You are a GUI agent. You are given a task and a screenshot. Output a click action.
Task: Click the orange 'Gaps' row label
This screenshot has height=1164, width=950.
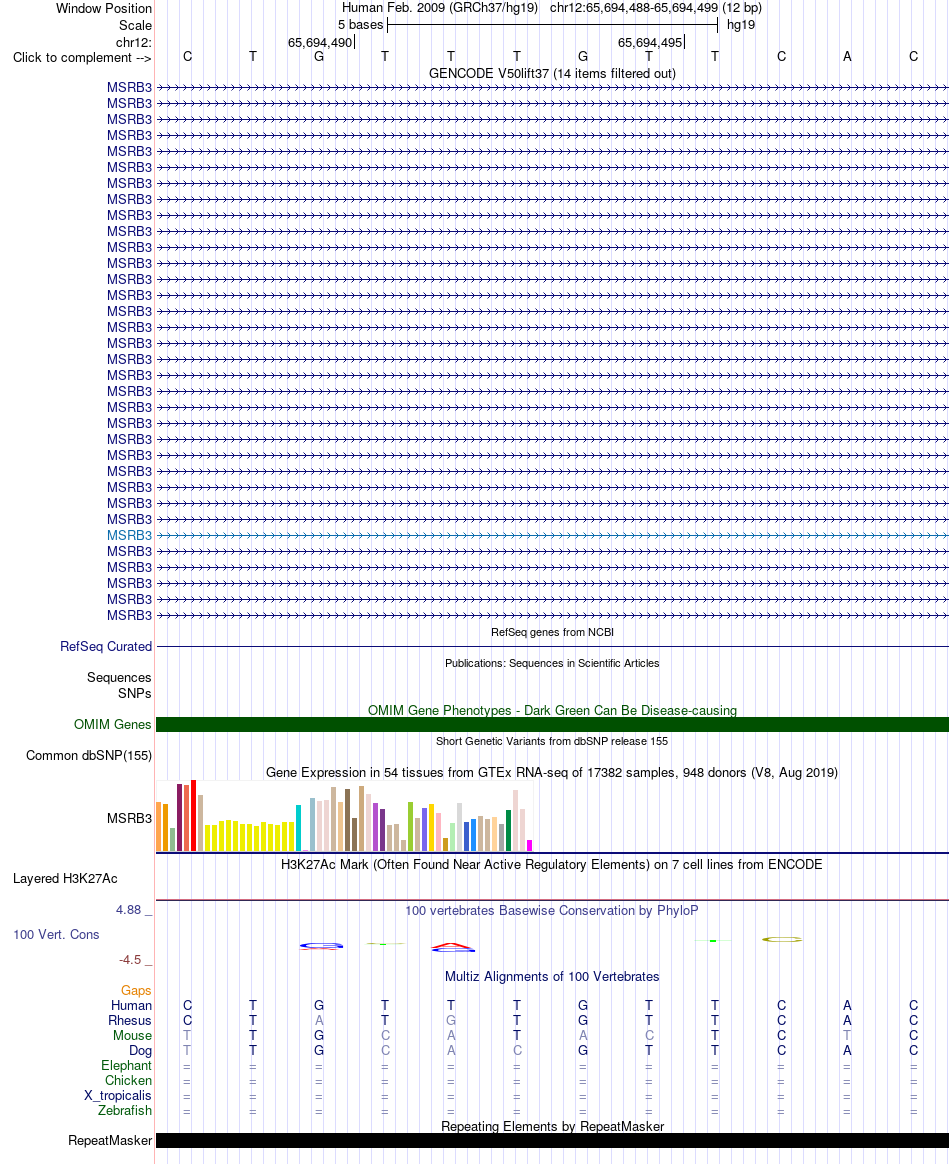click(x=137, y=991)
